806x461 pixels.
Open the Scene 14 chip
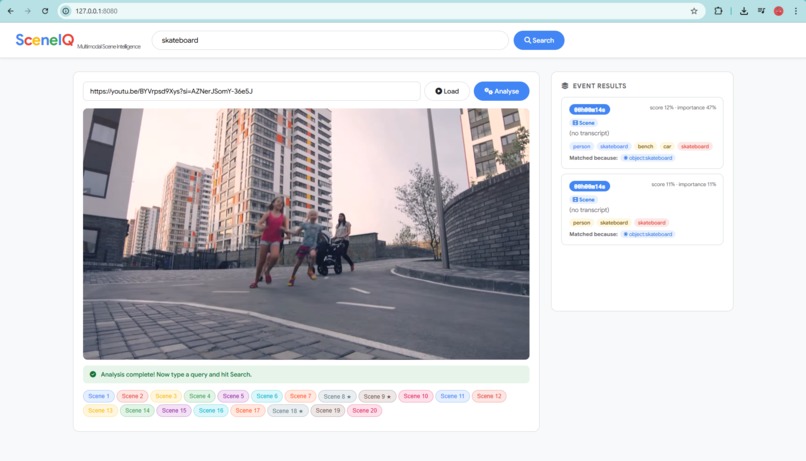pos(137,411)
